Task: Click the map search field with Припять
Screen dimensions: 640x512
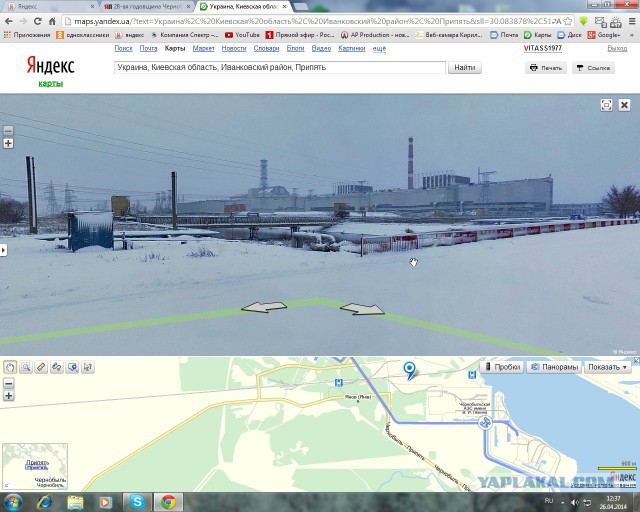Action: point(280,67)
